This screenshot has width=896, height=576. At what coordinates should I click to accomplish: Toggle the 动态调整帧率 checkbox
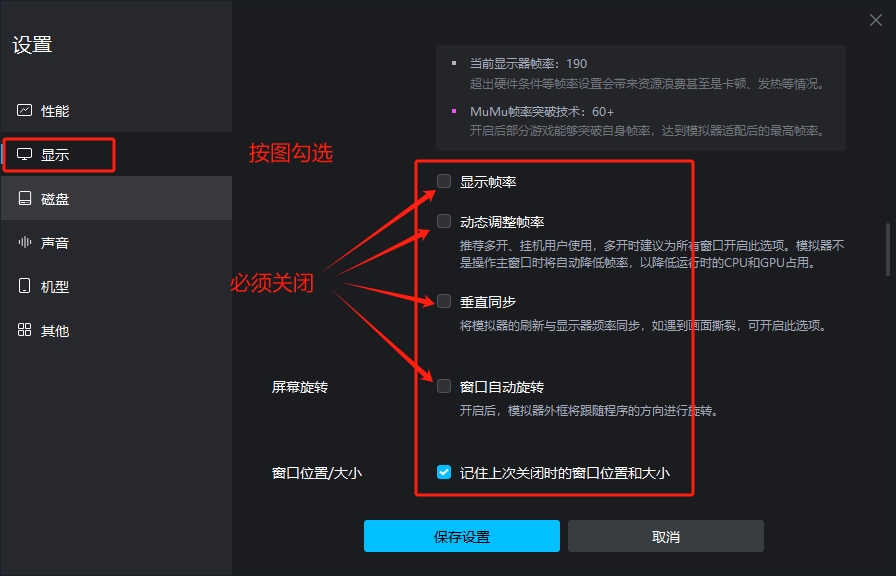tap(444, 221)
